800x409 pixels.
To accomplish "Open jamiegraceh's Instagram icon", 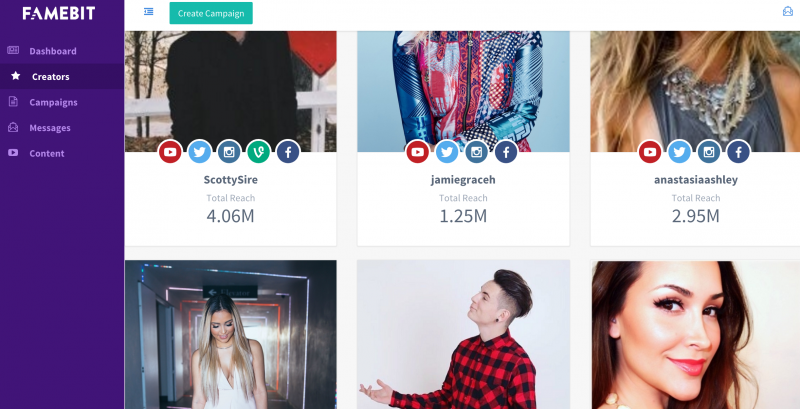I will coord(477,151).
